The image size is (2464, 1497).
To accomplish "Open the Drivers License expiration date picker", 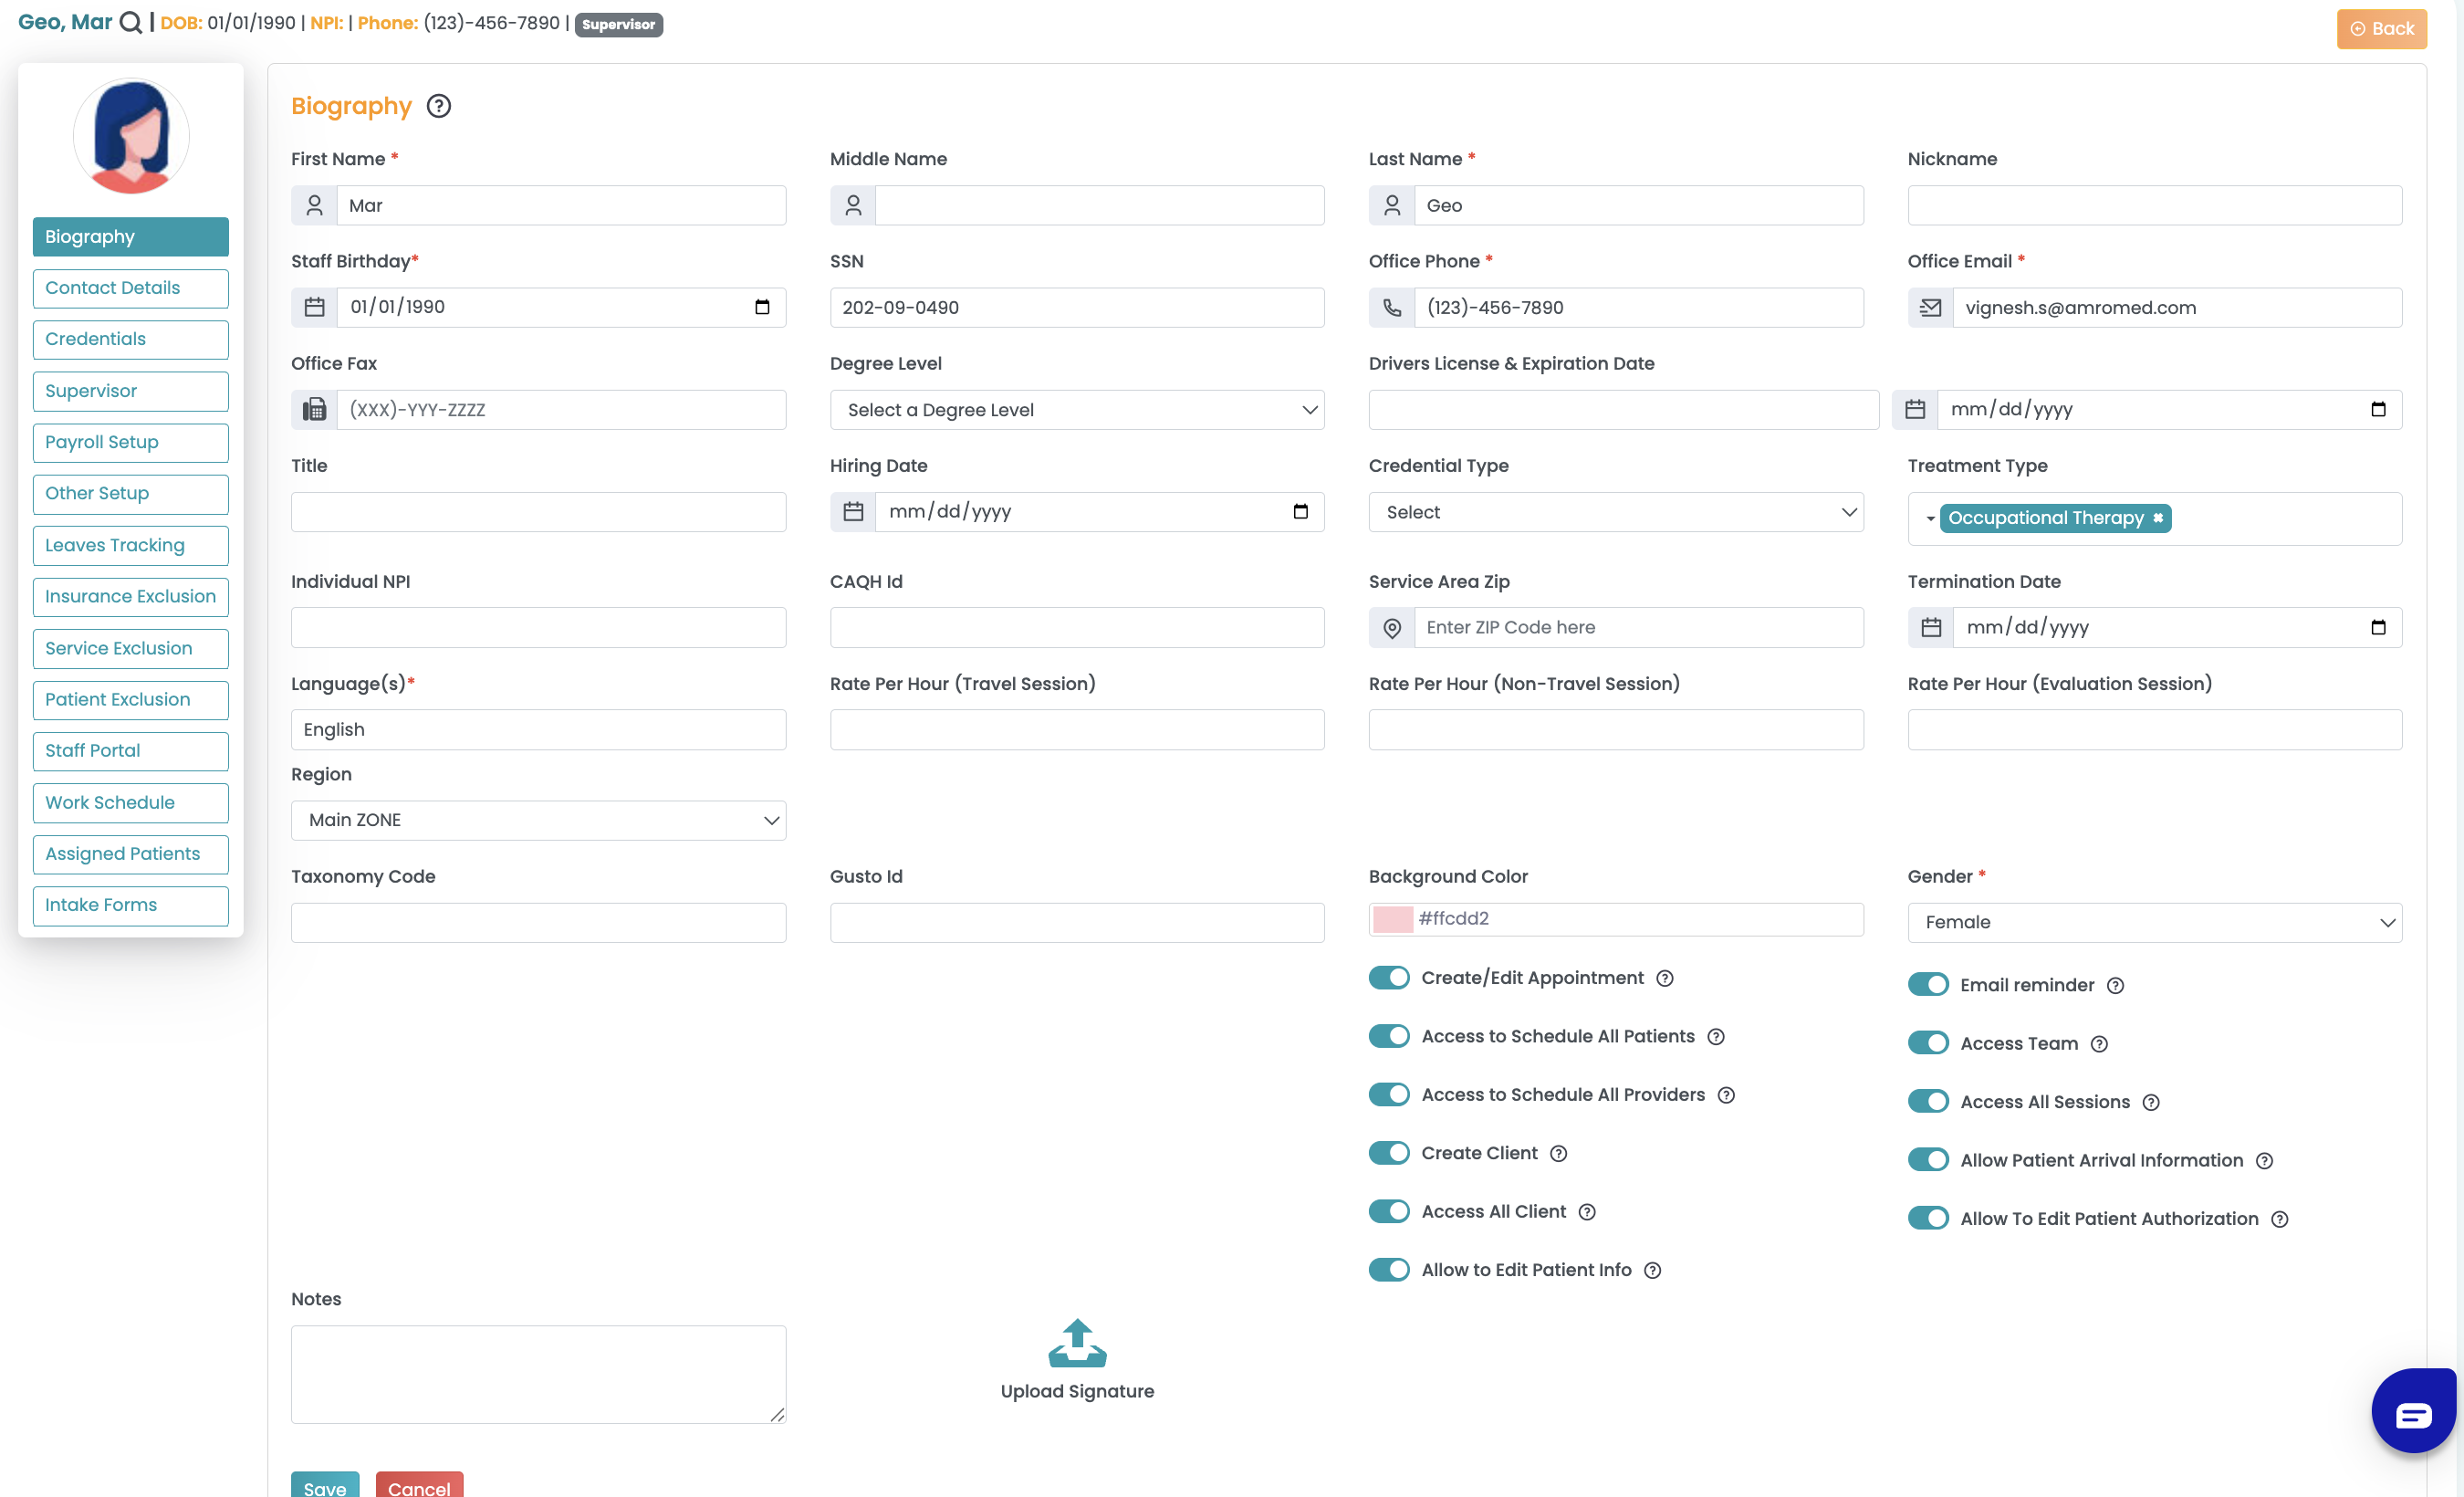I will (x=2378, y=410).
